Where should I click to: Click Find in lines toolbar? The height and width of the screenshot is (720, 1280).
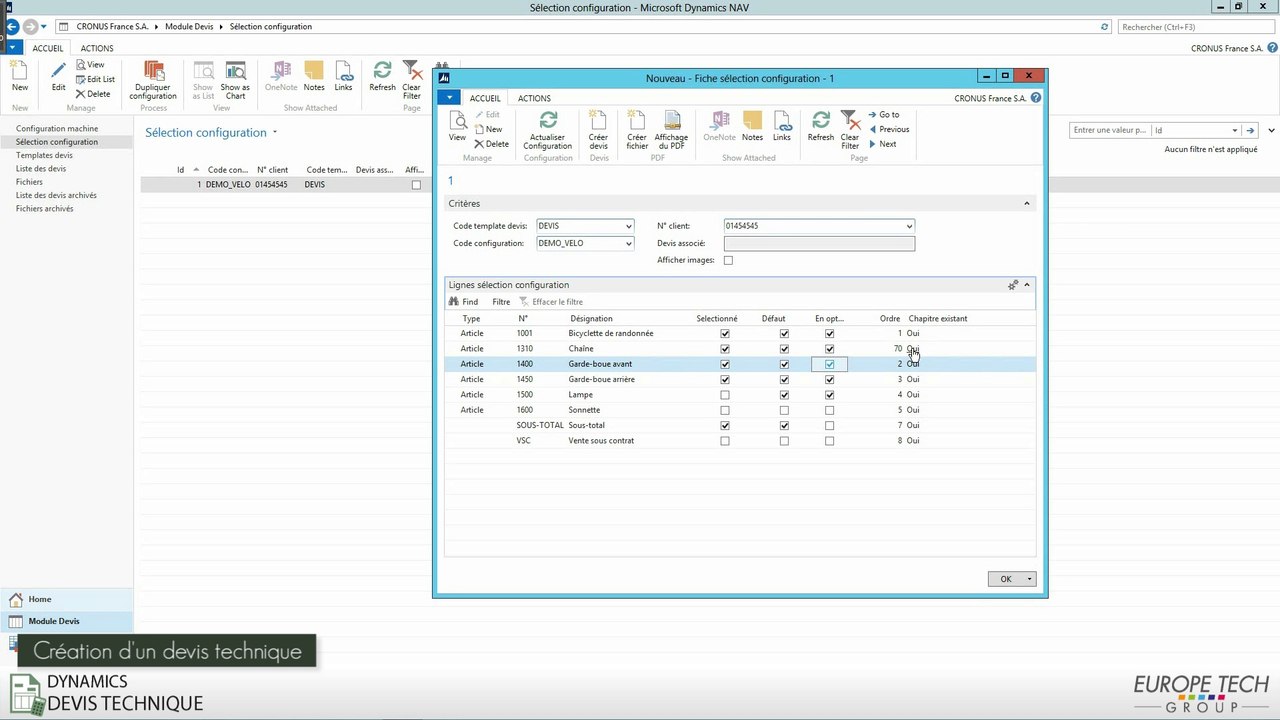(x=464, y=301)
